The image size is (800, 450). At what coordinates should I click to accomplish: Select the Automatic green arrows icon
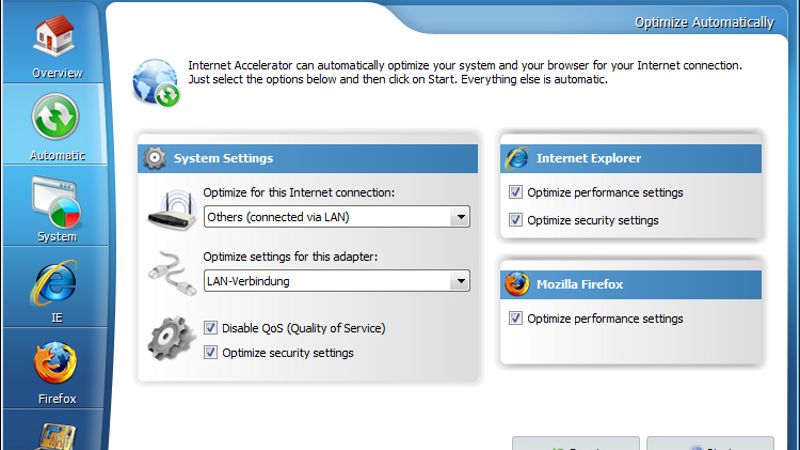click(55, 117)
